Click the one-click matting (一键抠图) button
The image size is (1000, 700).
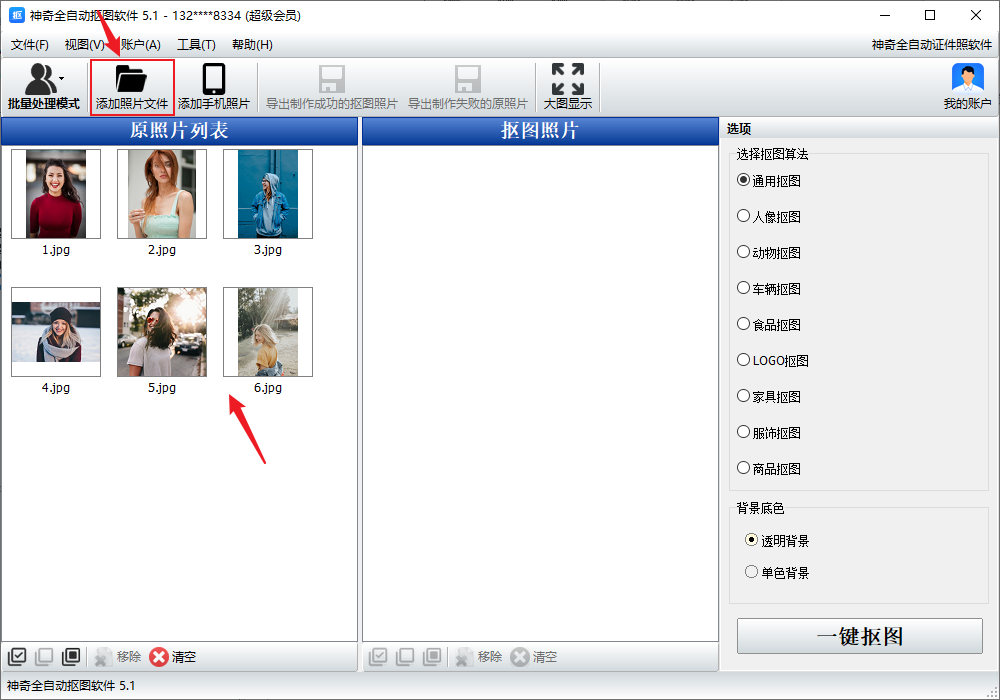(859, 637)
